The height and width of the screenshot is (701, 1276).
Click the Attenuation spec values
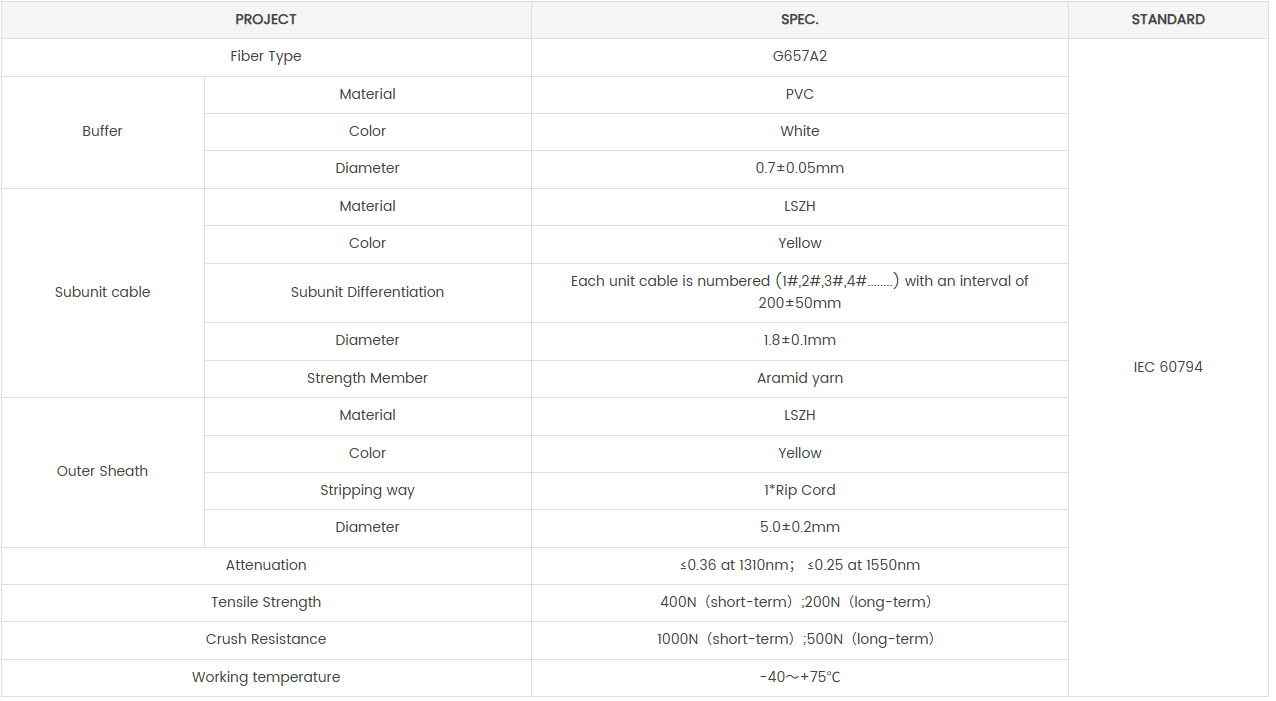pos(799,565)
